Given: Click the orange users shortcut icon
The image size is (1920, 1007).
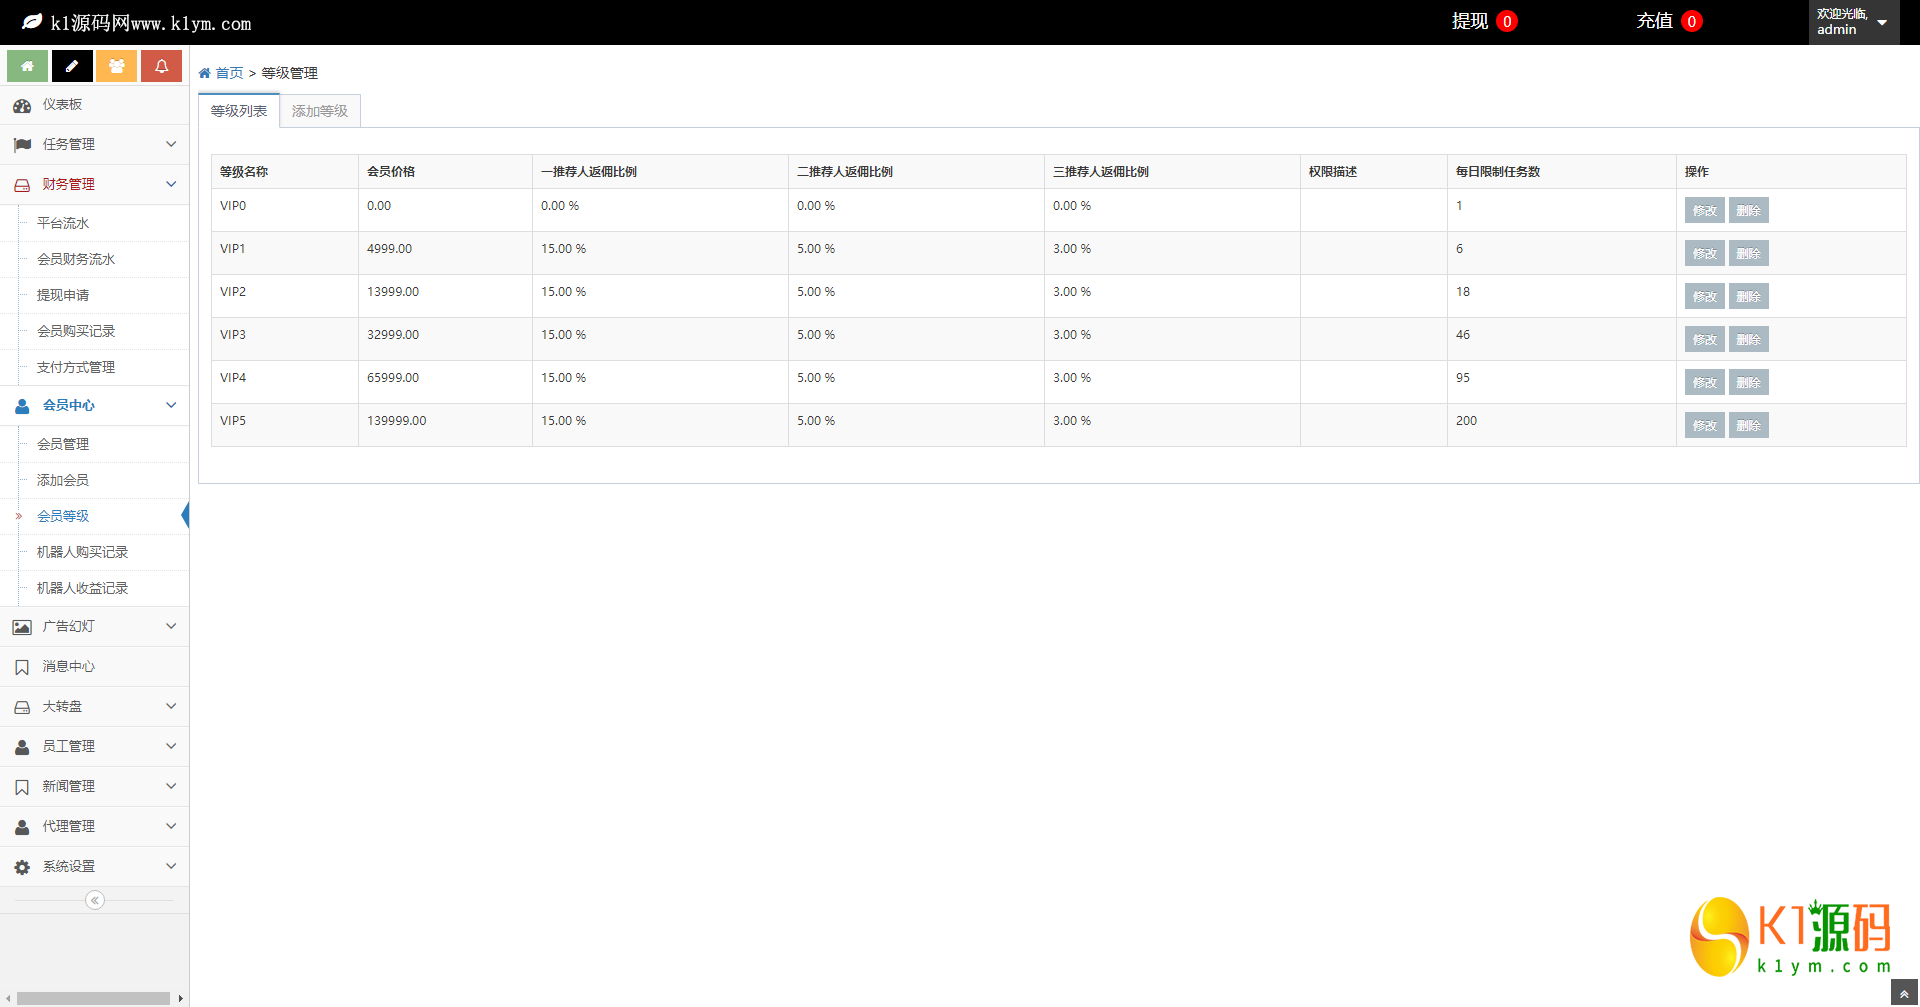Looking at the screenshot, I should (117, 66).
